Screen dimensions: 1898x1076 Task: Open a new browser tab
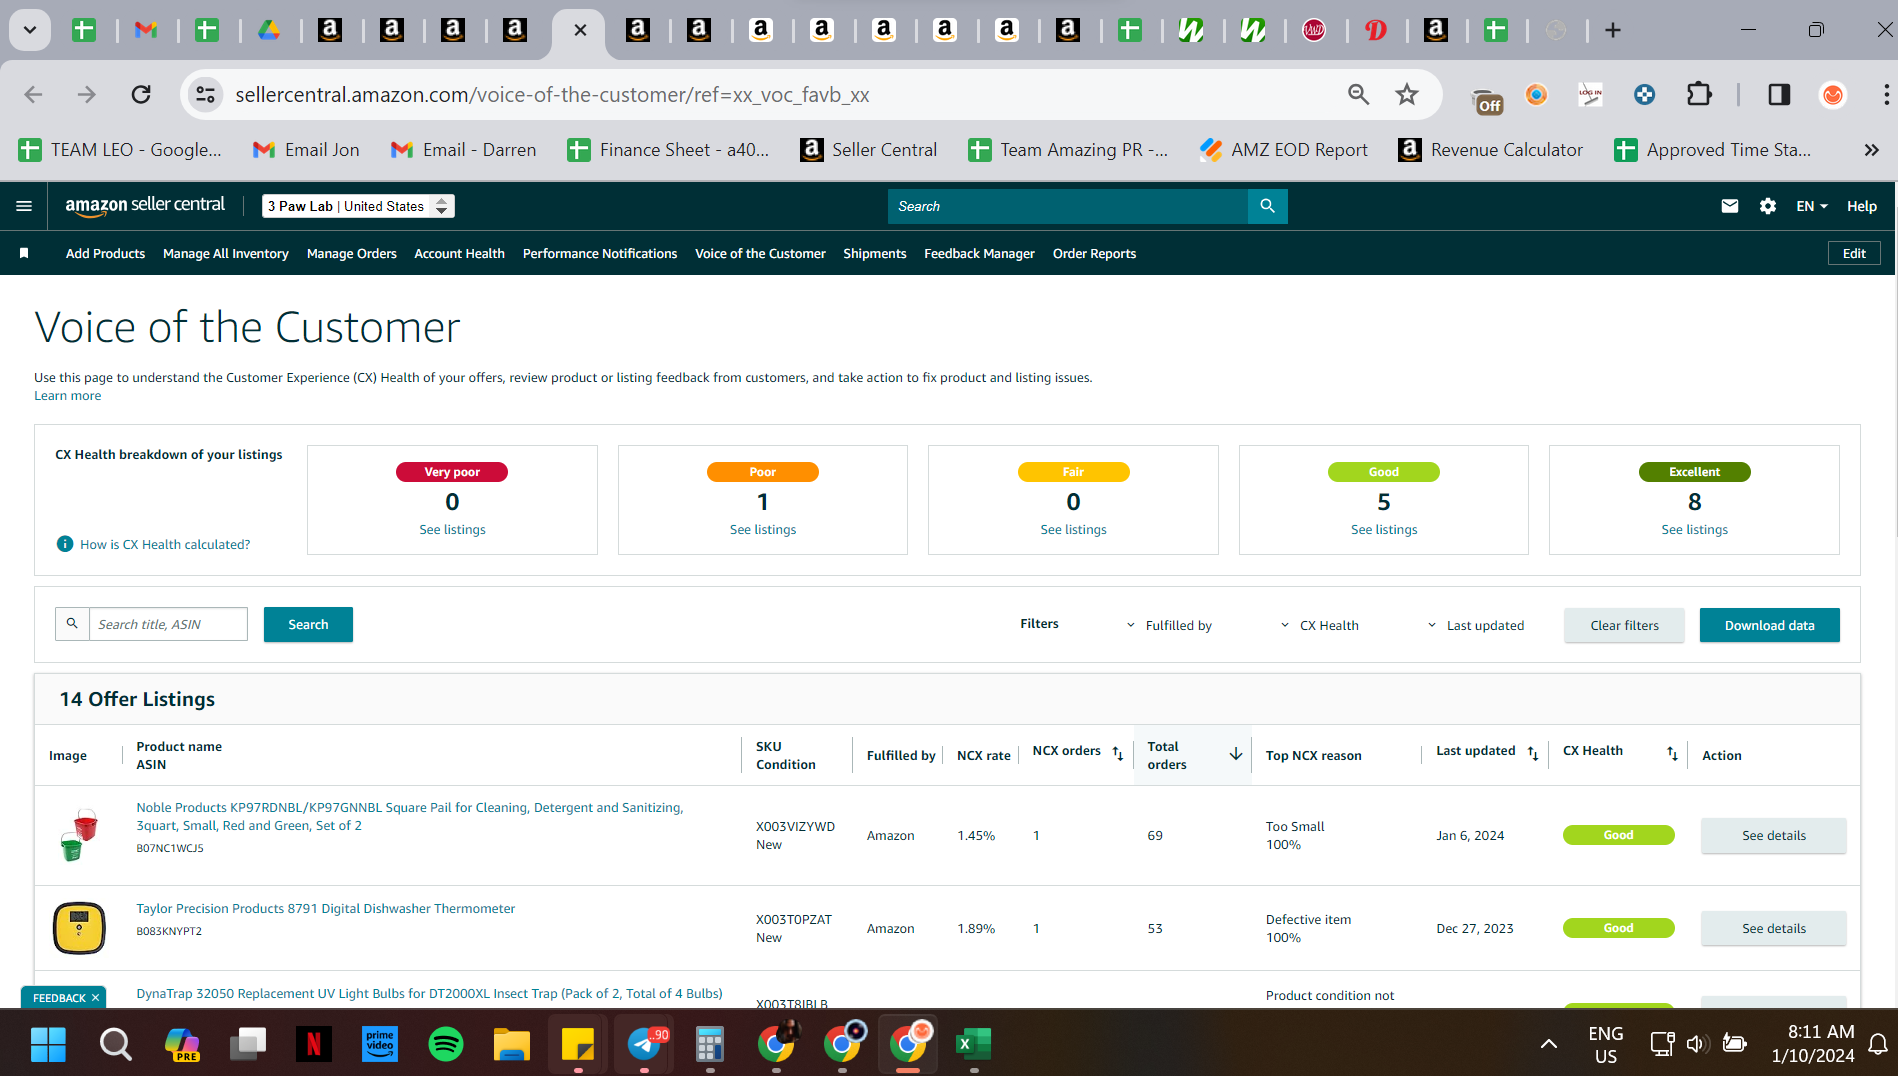click(1612, 30)
